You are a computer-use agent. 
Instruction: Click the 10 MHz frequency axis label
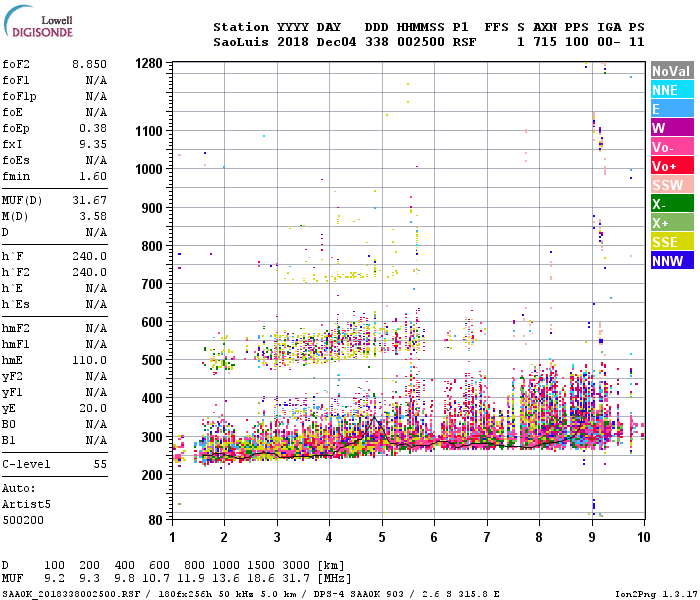[x=643, y=537]
